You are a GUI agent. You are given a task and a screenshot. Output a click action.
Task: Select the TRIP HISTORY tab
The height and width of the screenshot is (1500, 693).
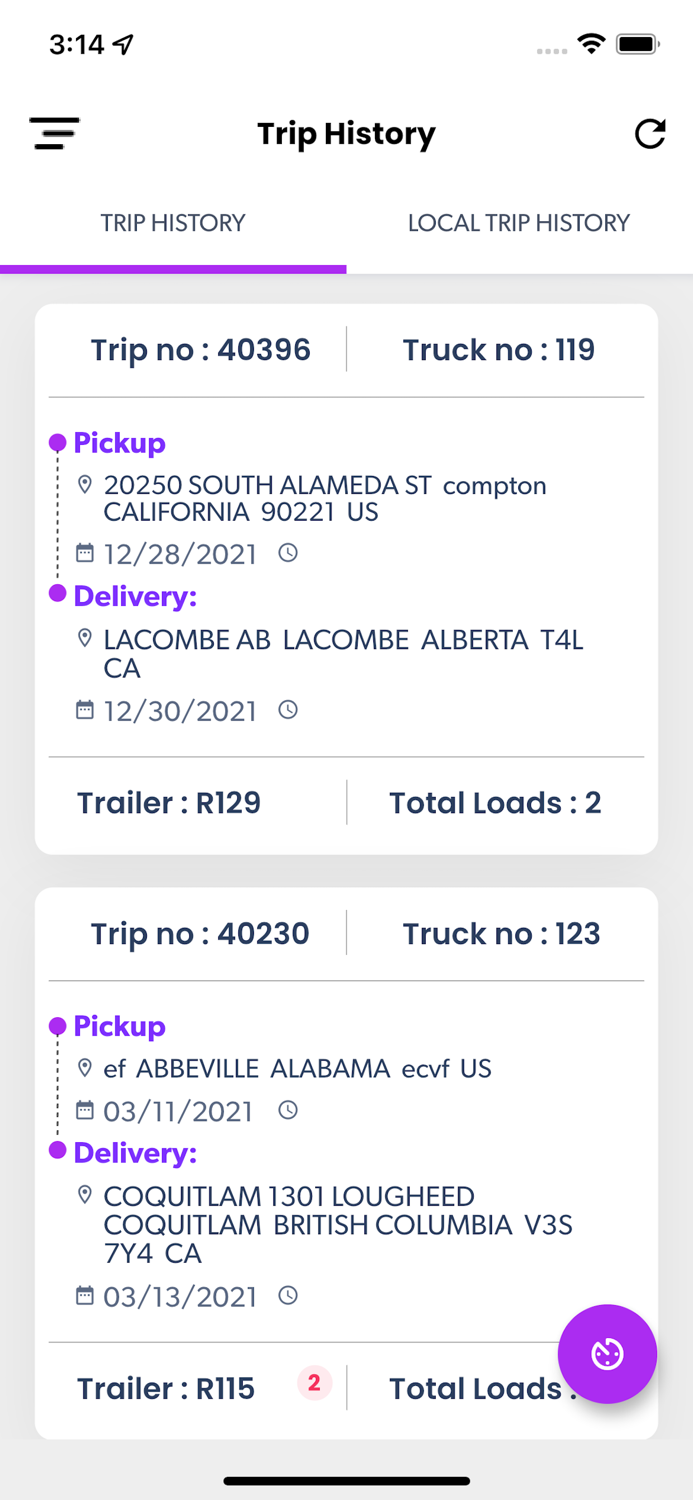pyautogui.click(x=173, y=222)
